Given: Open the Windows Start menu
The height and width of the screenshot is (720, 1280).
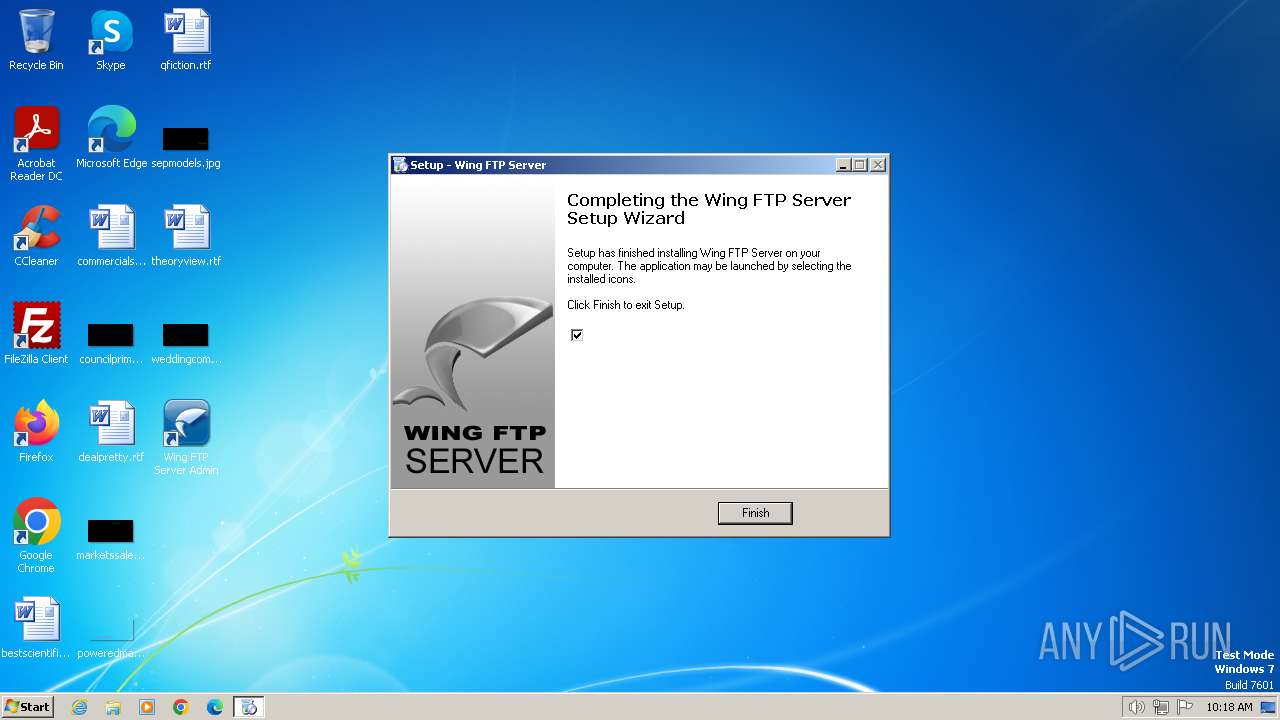Looking at the screenshot, I should (27, 706).
